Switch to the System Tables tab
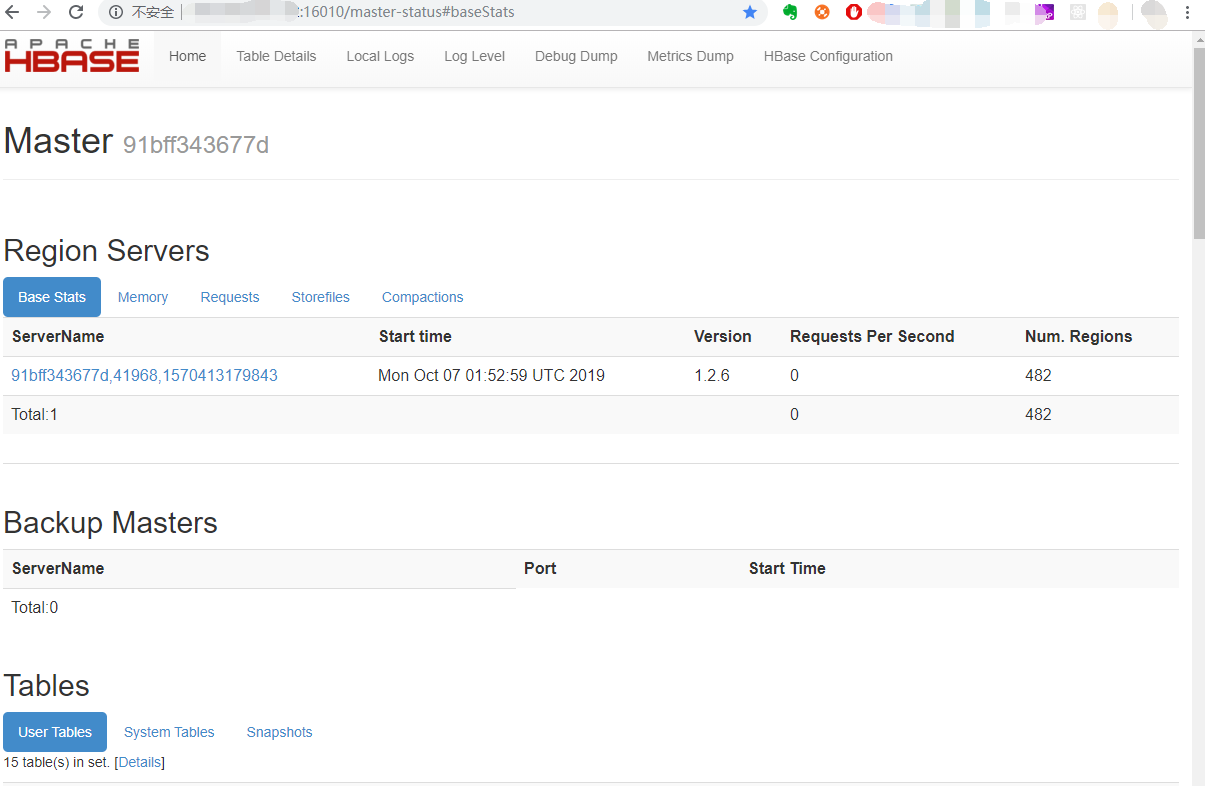The image size is (1205, 786). click(169, 732)
